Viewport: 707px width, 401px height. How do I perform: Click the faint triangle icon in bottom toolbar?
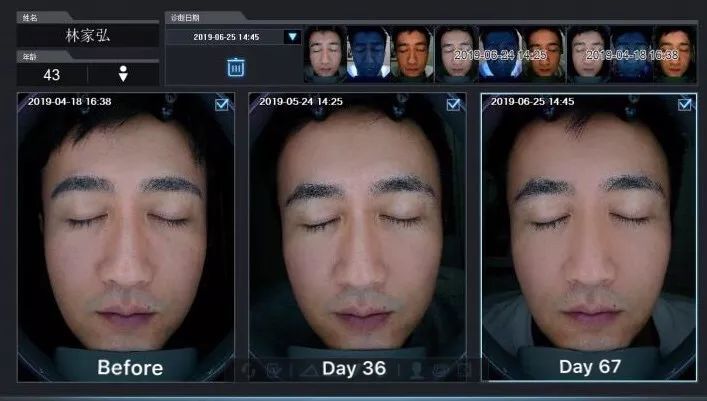pyautogui.click(x=309, y=371)
